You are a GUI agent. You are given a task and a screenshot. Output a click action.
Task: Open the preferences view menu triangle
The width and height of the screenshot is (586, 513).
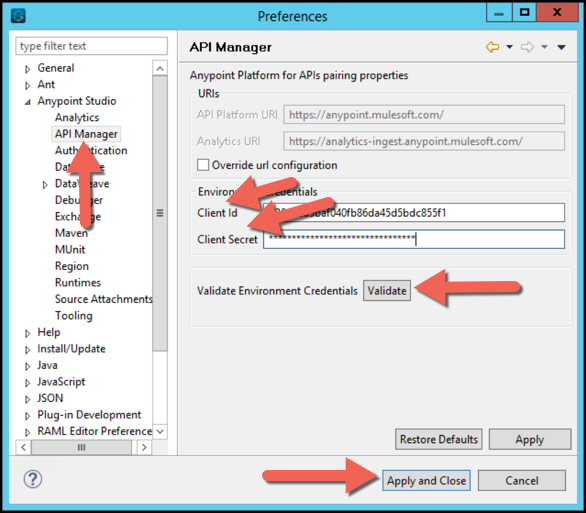tap(561, 47)
